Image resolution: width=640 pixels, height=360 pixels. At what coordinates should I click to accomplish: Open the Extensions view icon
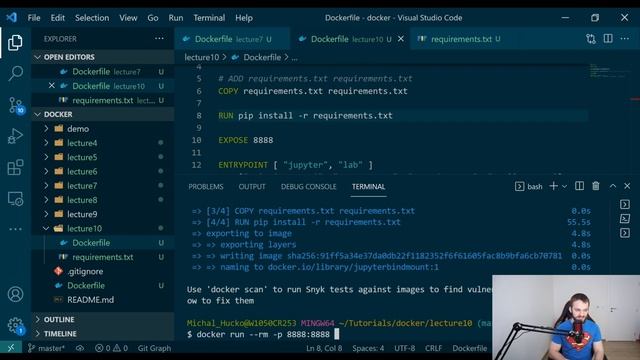(x=15, y=167)
